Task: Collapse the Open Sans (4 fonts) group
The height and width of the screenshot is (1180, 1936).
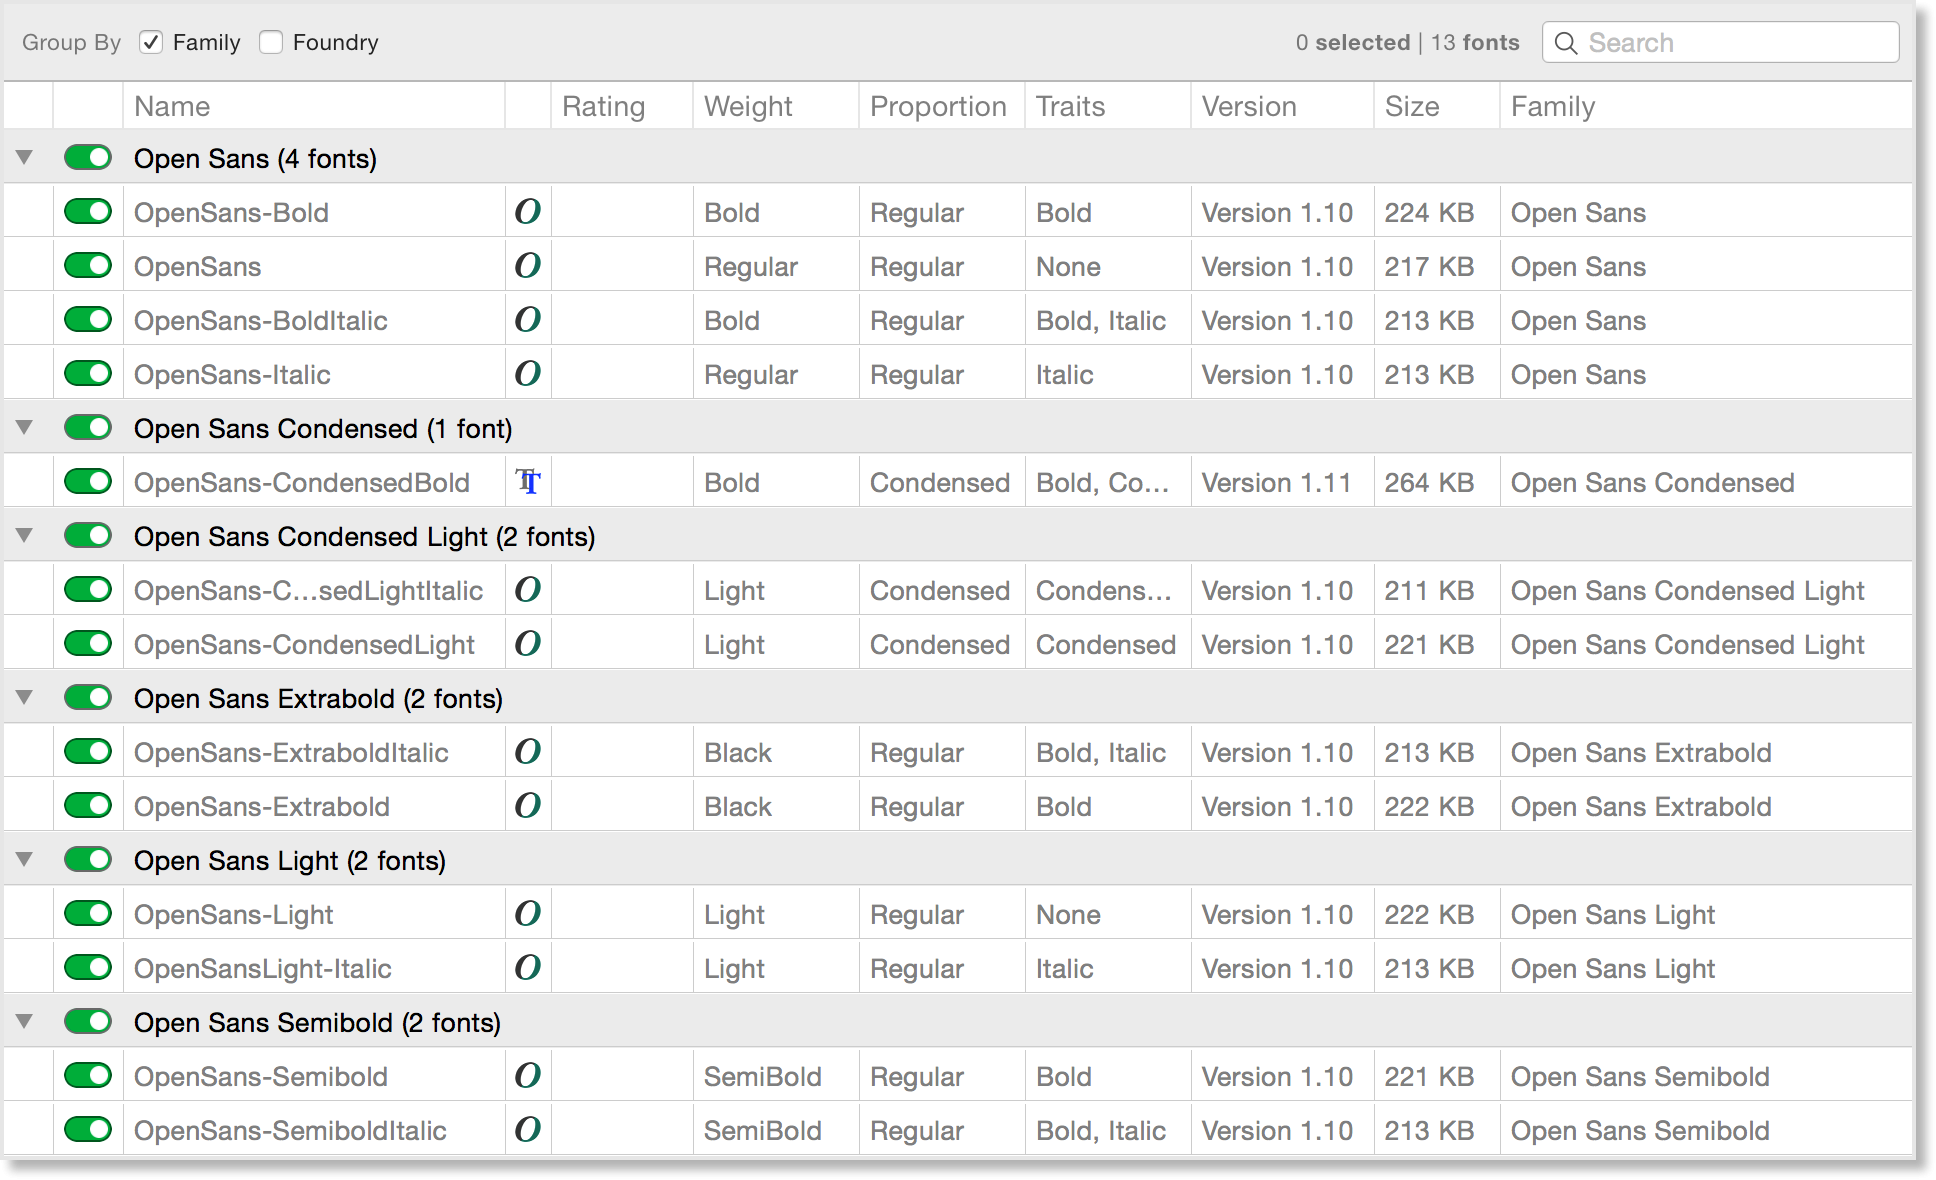Action: coord(25,157)
